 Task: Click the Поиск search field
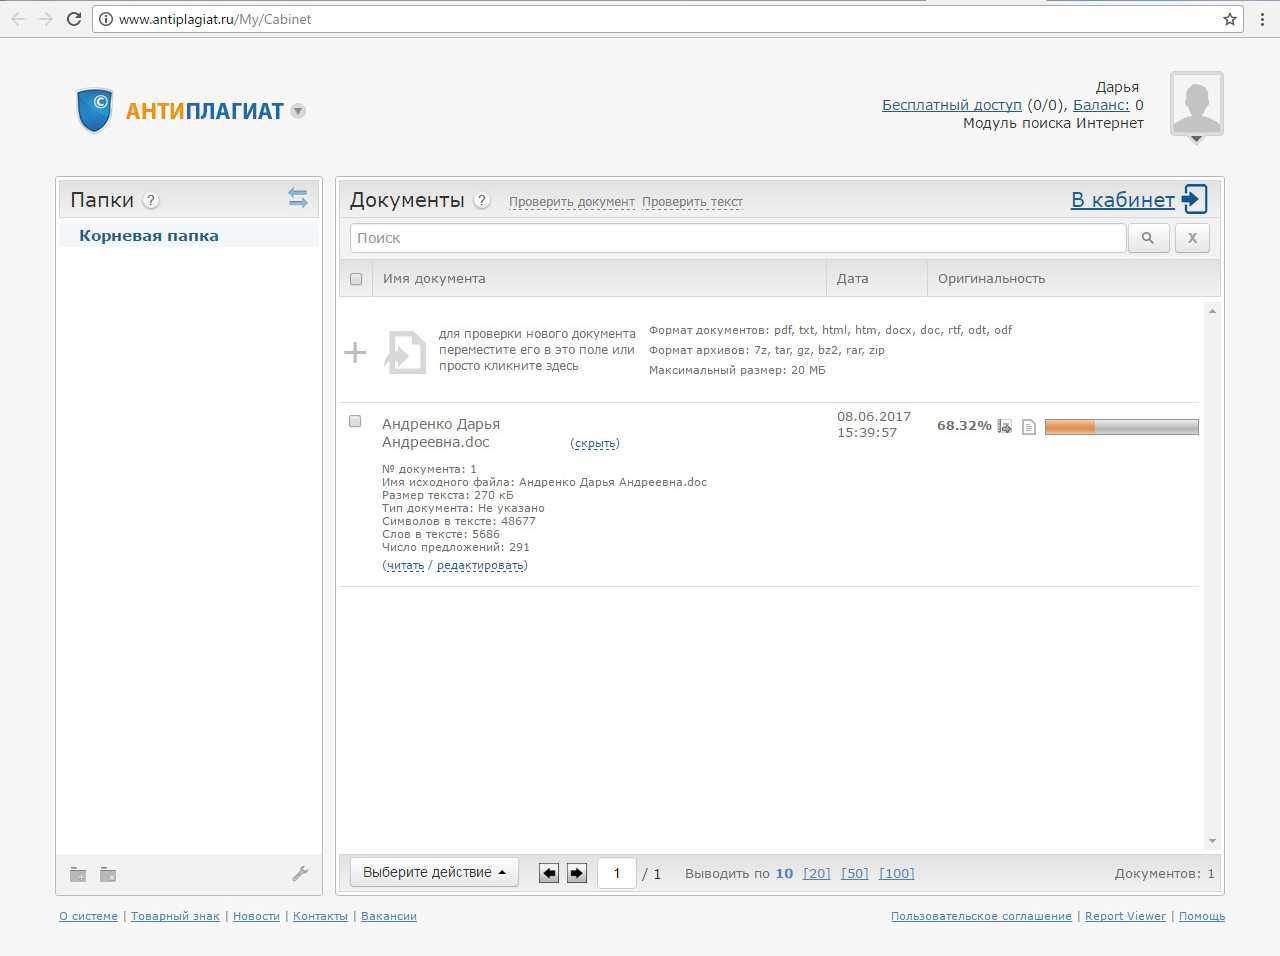click(x=737, y=238)
